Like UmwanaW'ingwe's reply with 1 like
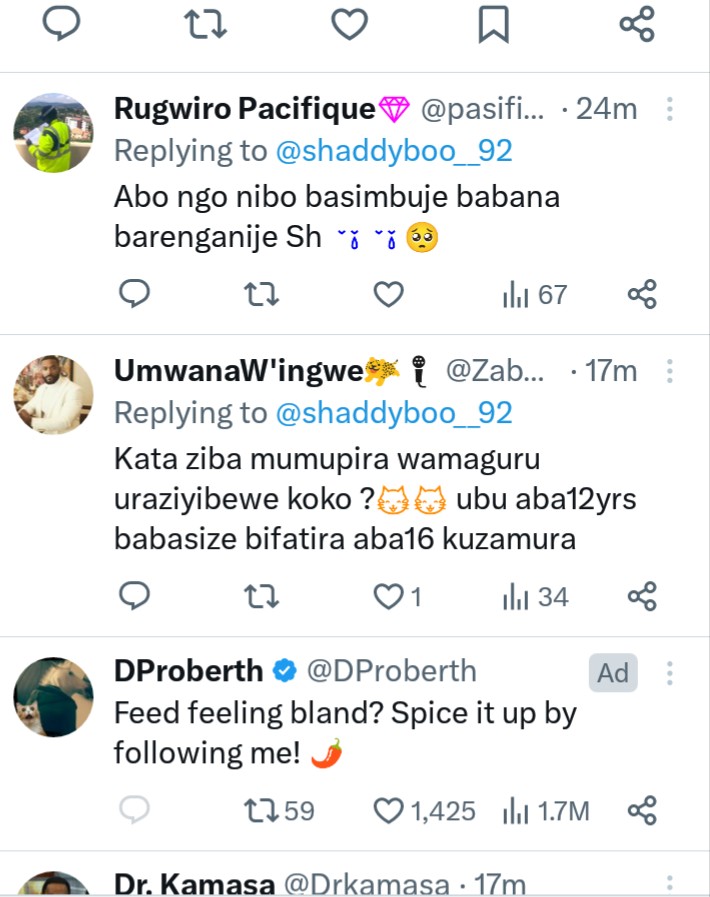 coord(388,597)
